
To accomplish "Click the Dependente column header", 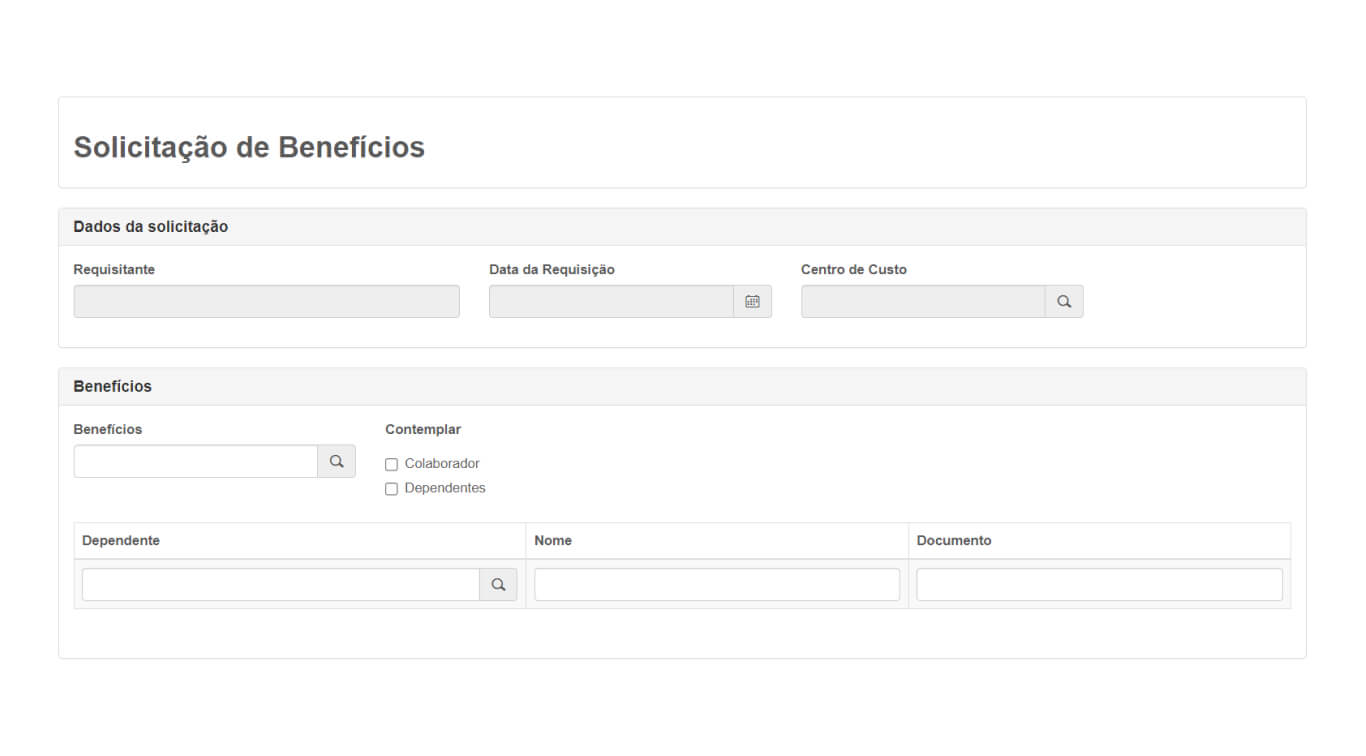I will click(x=121, y=540).
